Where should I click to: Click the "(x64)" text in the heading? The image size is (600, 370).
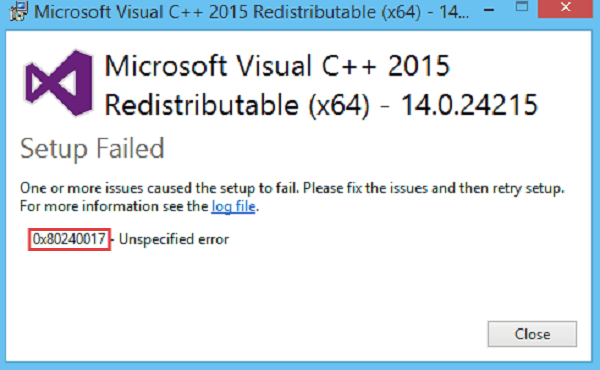click(x=339, y=105)
